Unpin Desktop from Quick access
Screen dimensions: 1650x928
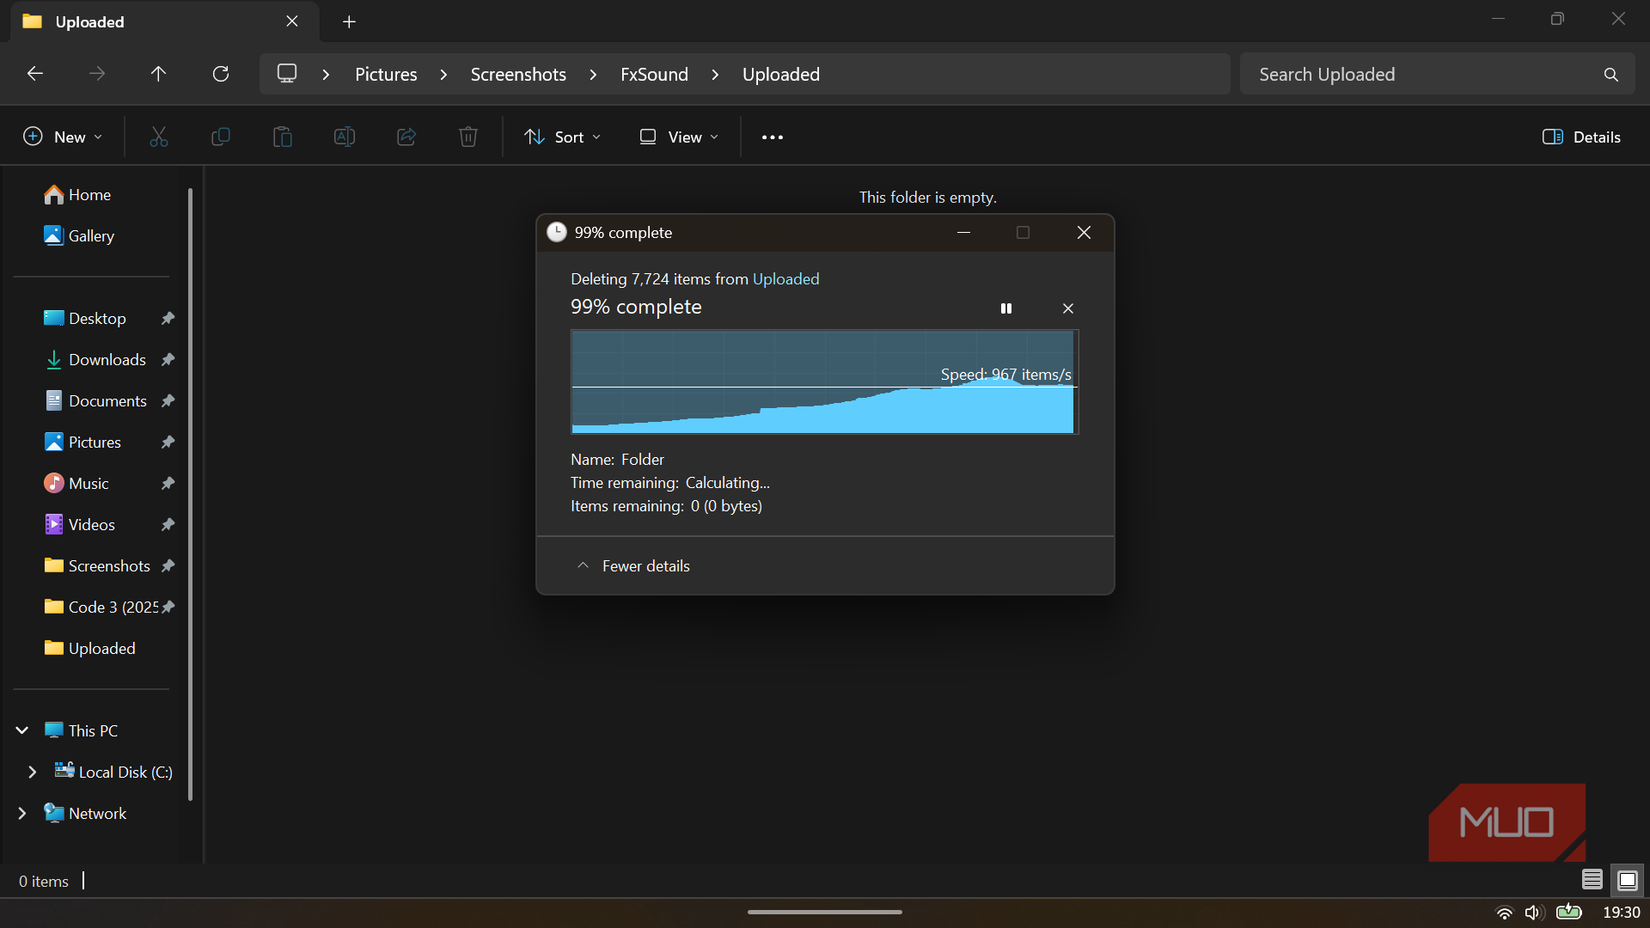pos(168,318)
